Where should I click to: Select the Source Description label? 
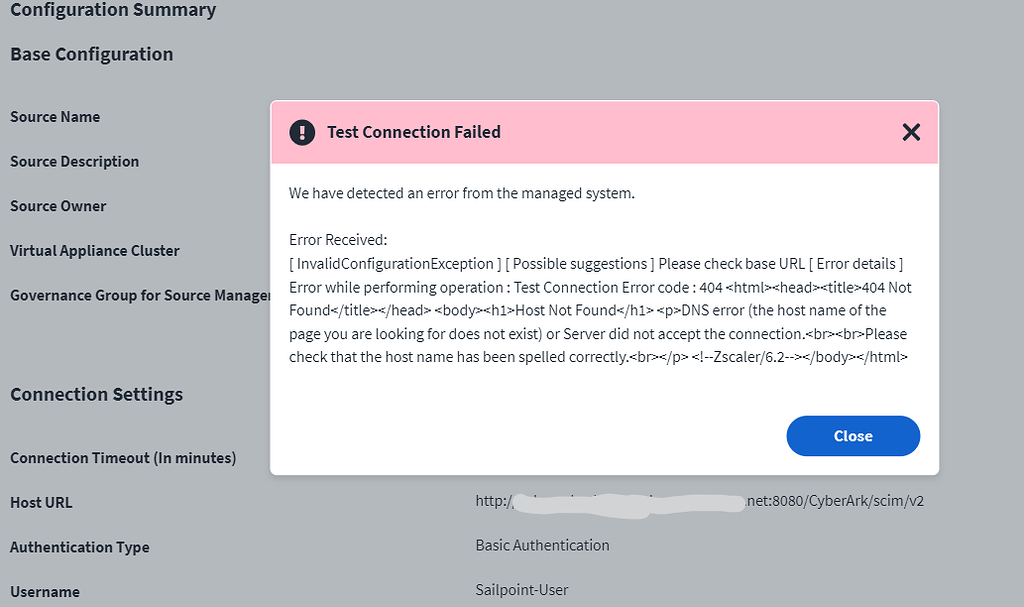(x=75, y=162)
